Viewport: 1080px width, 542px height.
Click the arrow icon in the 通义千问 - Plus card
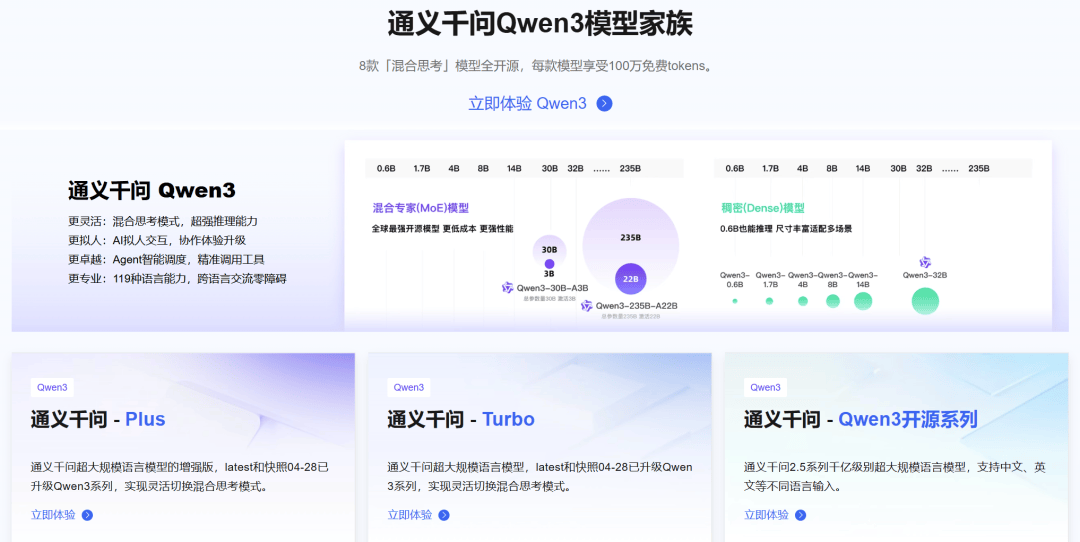point(87,515)
